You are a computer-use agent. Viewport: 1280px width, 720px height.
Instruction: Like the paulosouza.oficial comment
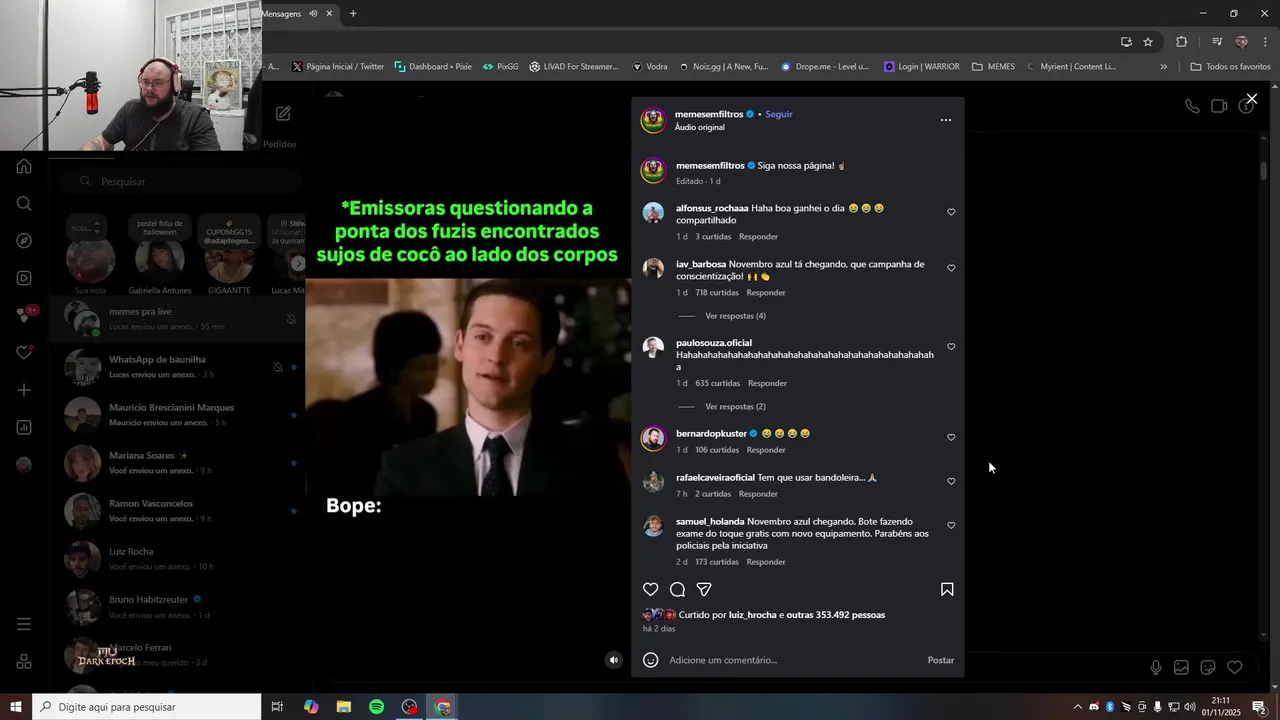pos(951,347)
